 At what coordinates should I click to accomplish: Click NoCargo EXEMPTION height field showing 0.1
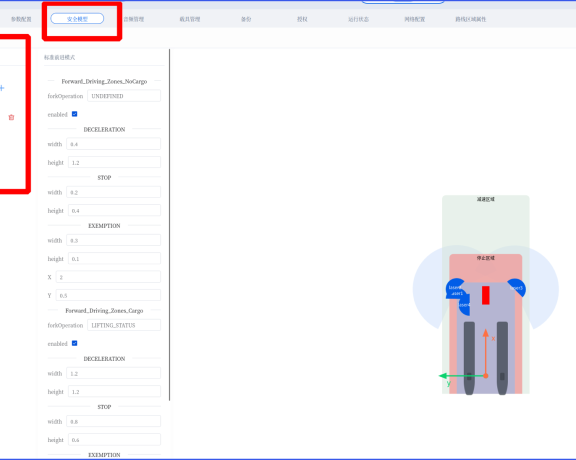tap(114, 259)
